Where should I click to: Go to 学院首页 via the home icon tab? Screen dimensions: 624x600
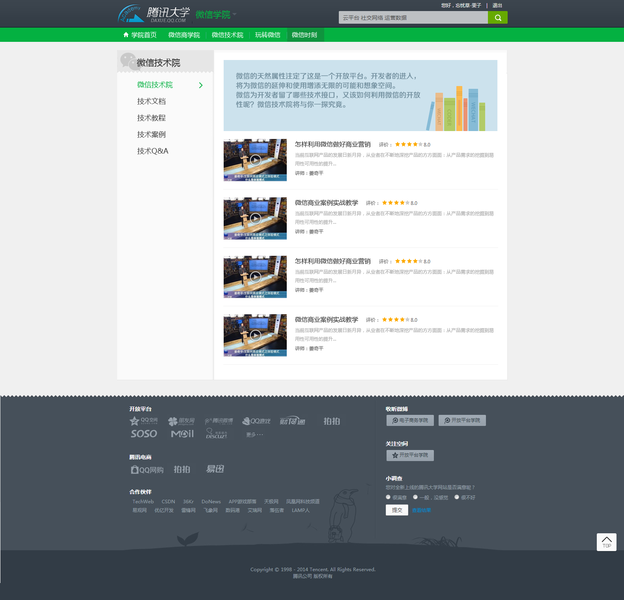point(140,35)
